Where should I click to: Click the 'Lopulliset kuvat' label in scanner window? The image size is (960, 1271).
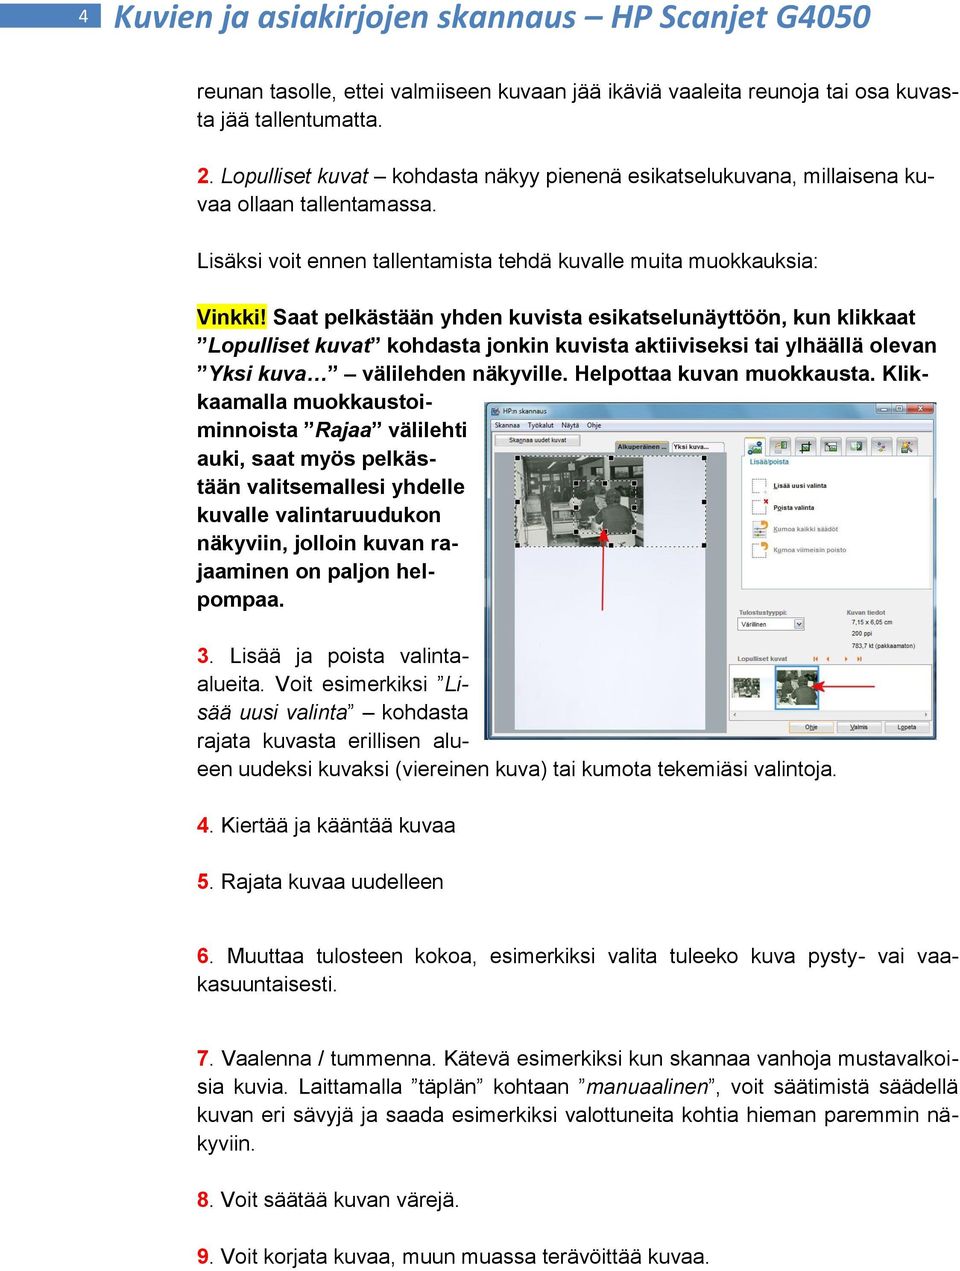point(762,659)
